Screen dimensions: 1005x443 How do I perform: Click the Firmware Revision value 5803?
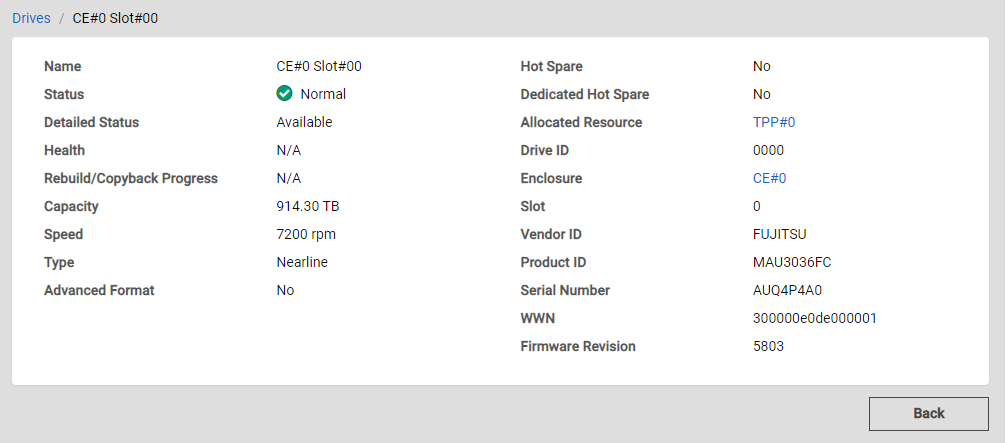[768, 346]
